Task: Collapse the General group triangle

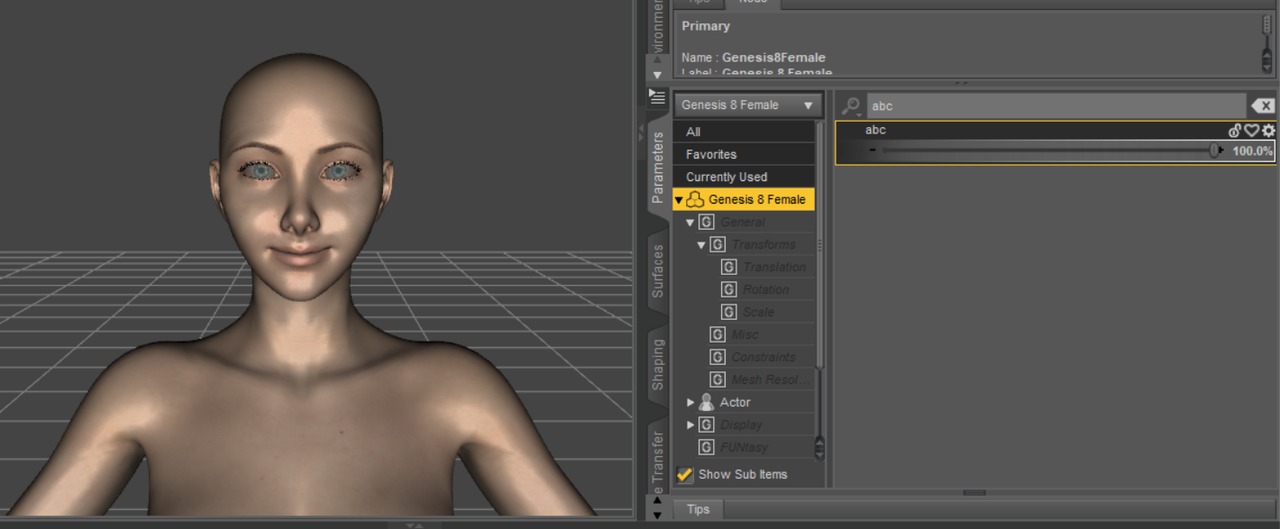Action: tap(690, 223)
